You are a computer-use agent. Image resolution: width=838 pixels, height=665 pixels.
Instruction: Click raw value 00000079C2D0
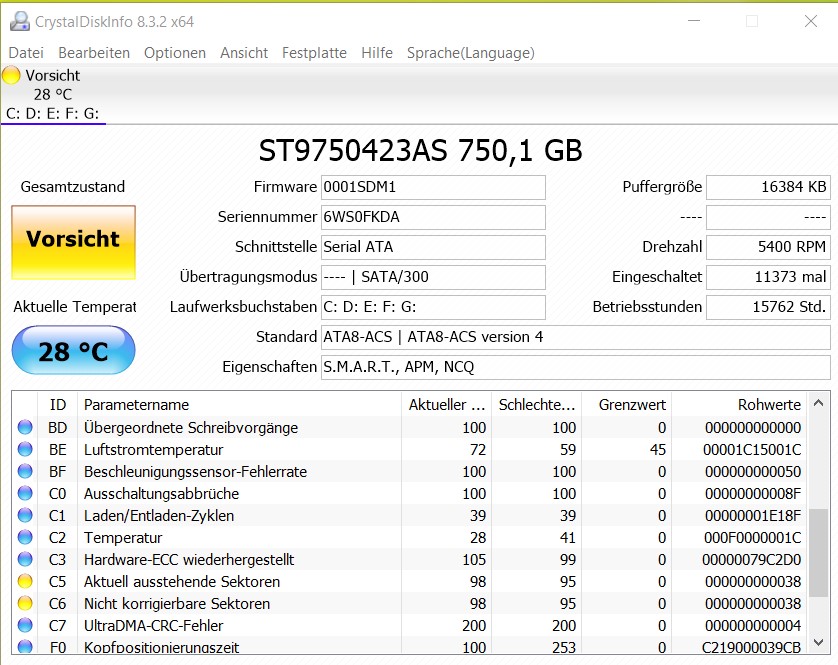(x=751, y=560)
